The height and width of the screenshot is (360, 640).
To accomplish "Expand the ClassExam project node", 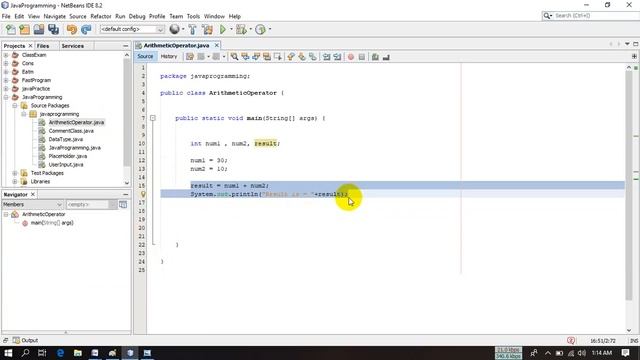I will click(6, 55).
